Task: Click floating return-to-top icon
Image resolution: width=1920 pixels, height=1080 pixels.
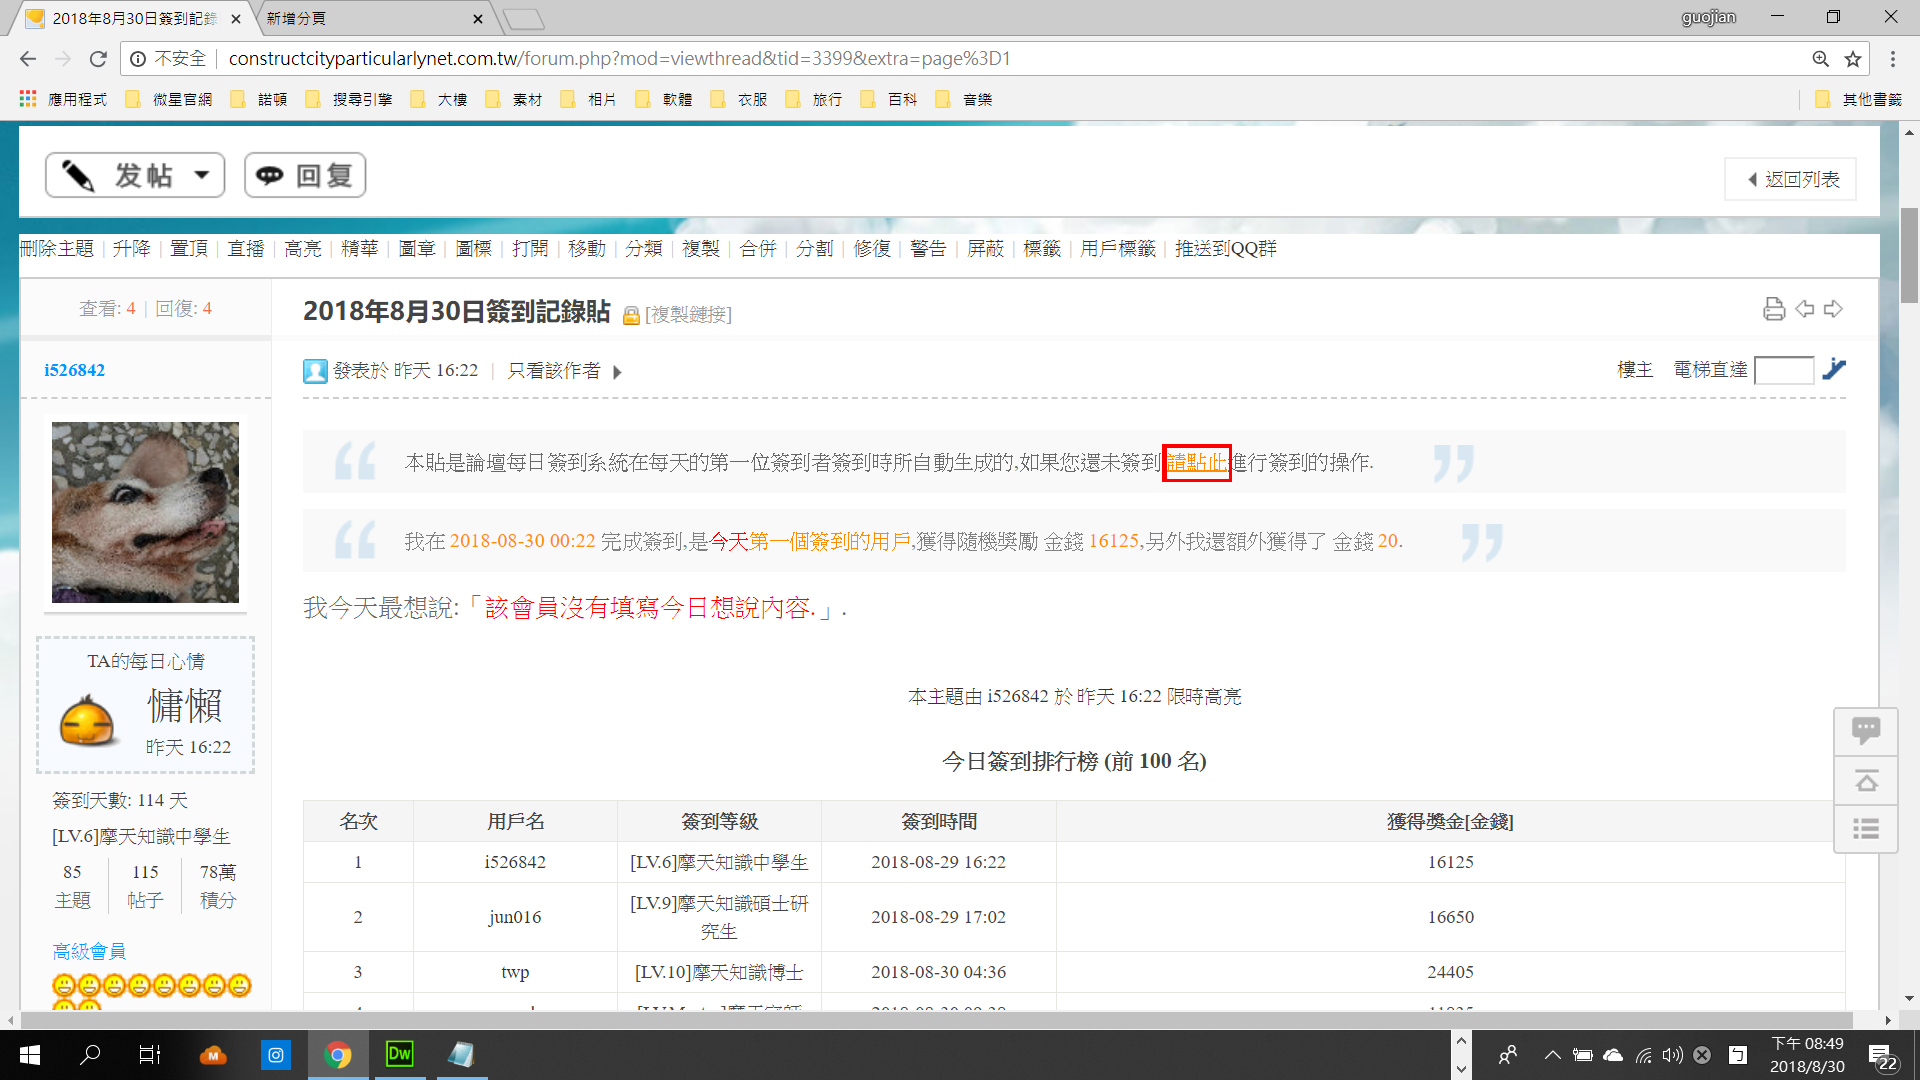Action: [1865, 780]
